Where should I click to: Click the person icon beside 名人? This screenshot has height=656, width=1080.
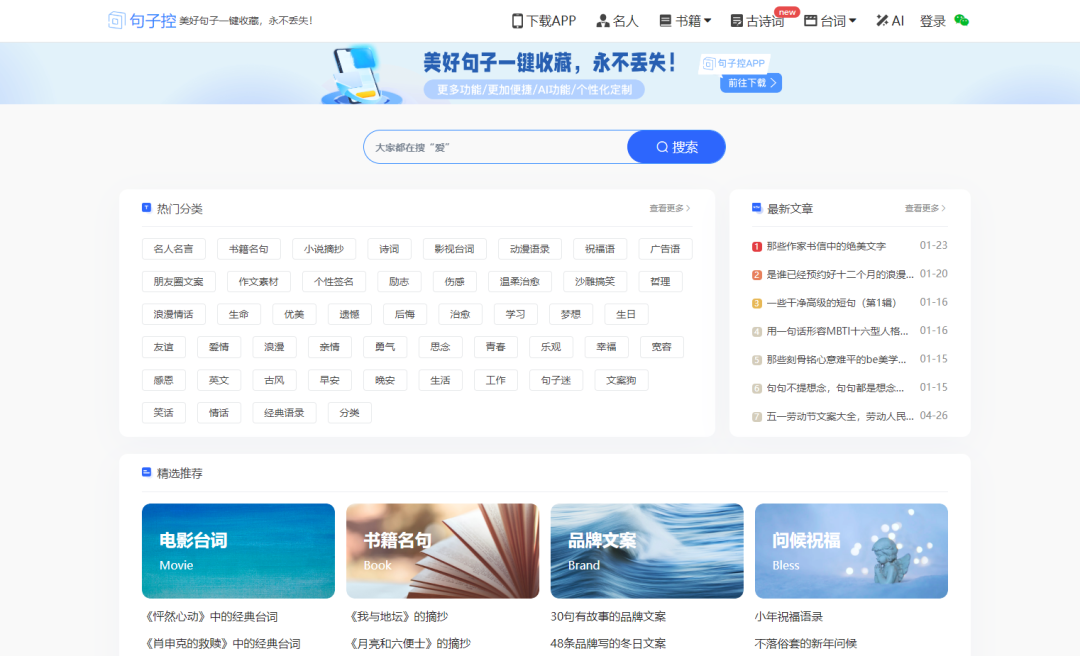603,21
